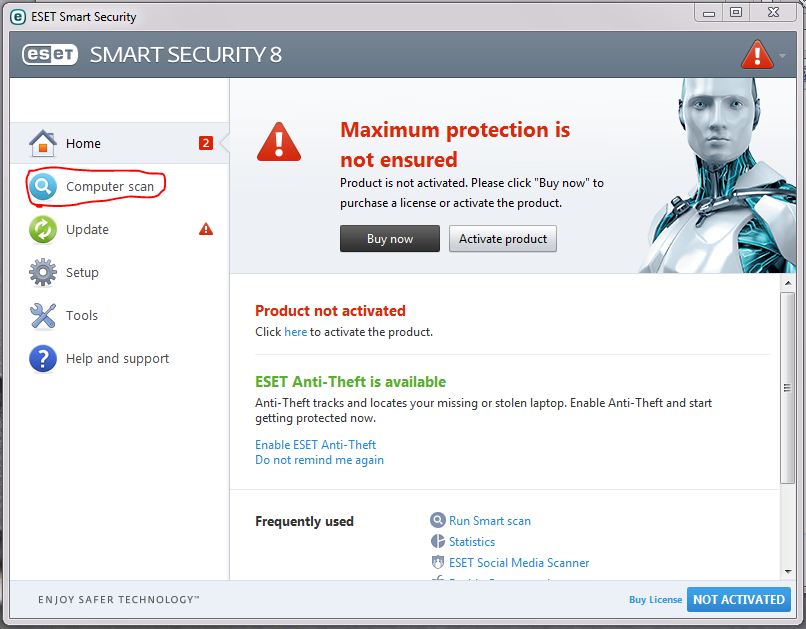
Task: Click the Home house icon in sidebar
Action: click(42, 143)
